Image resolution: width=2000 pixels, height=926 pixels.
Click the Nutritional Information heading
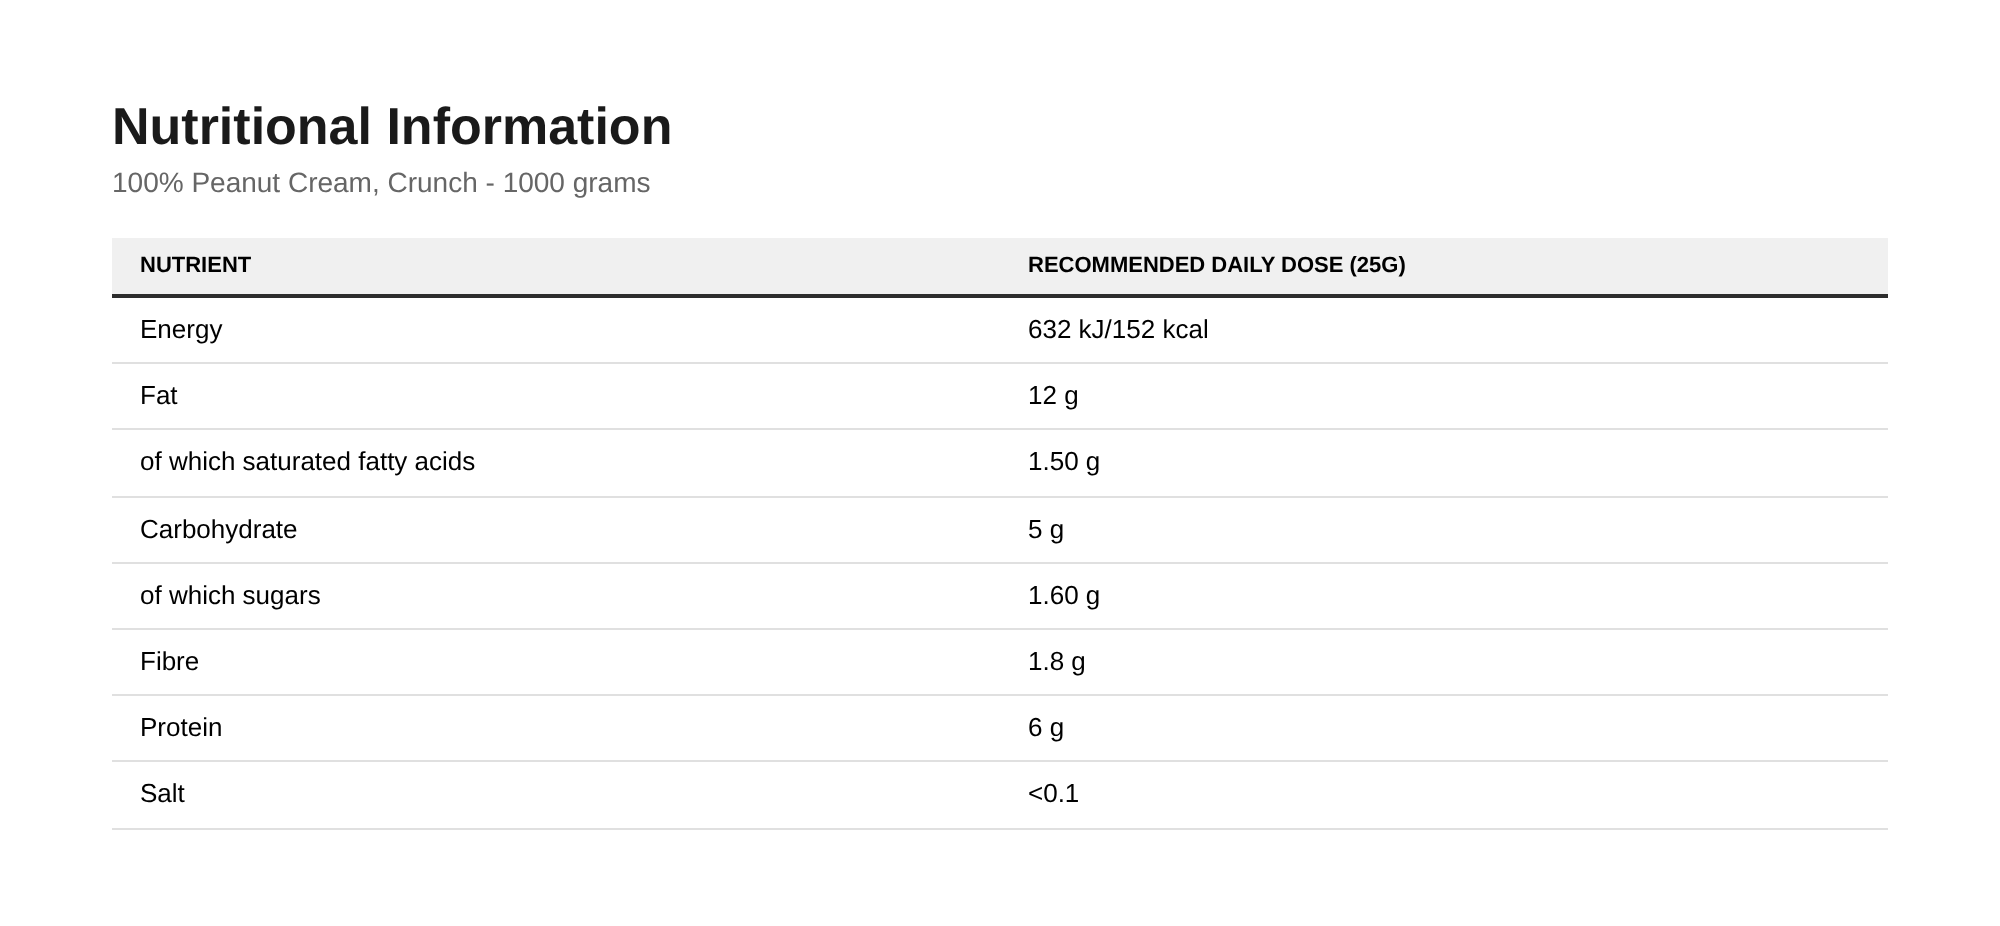(392, 127)
